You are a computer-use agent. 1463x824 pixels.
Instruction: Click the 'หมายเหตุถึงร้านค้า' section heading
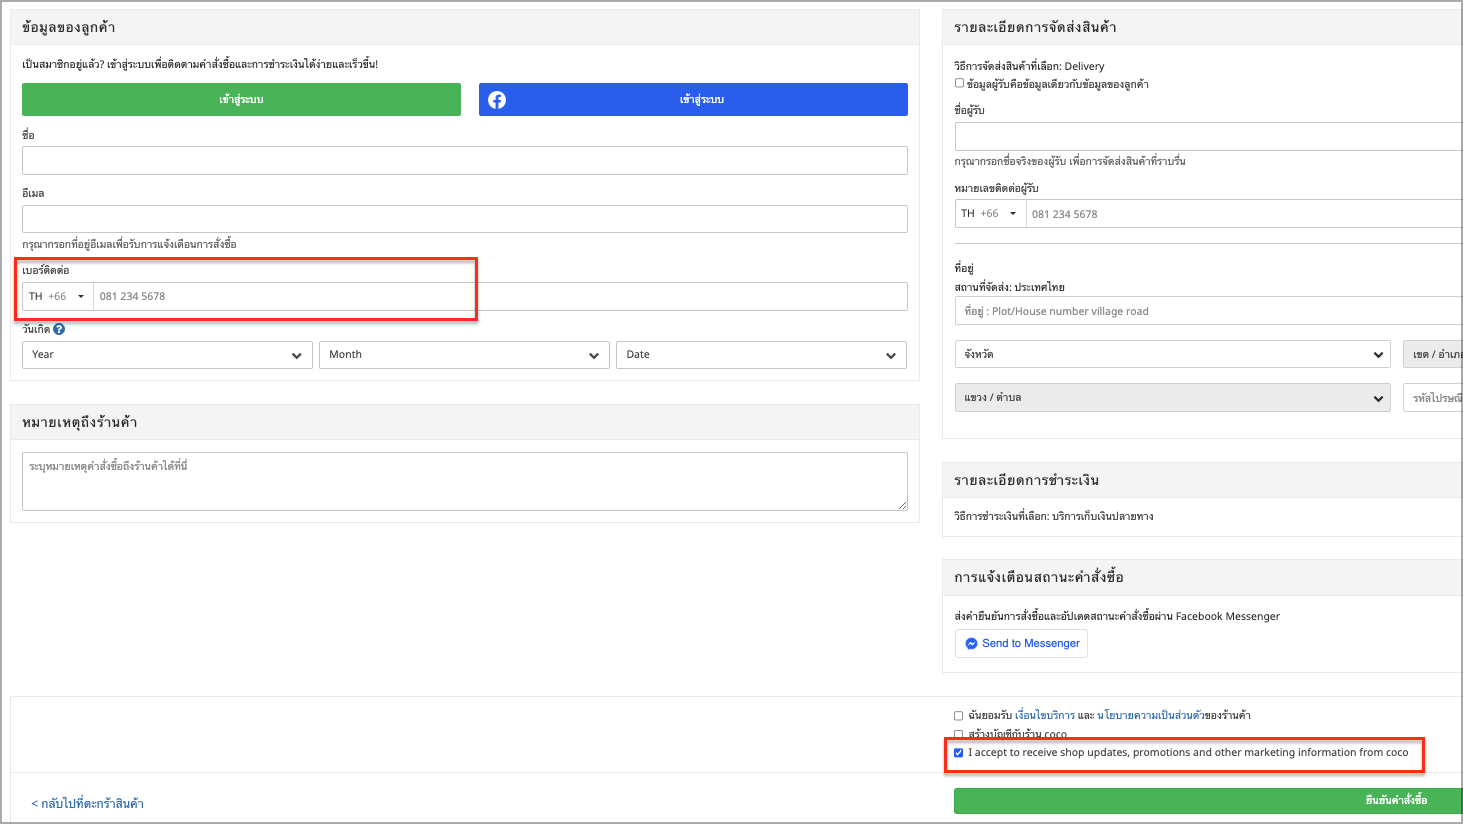pyautogui.click(x=80, y=423)
